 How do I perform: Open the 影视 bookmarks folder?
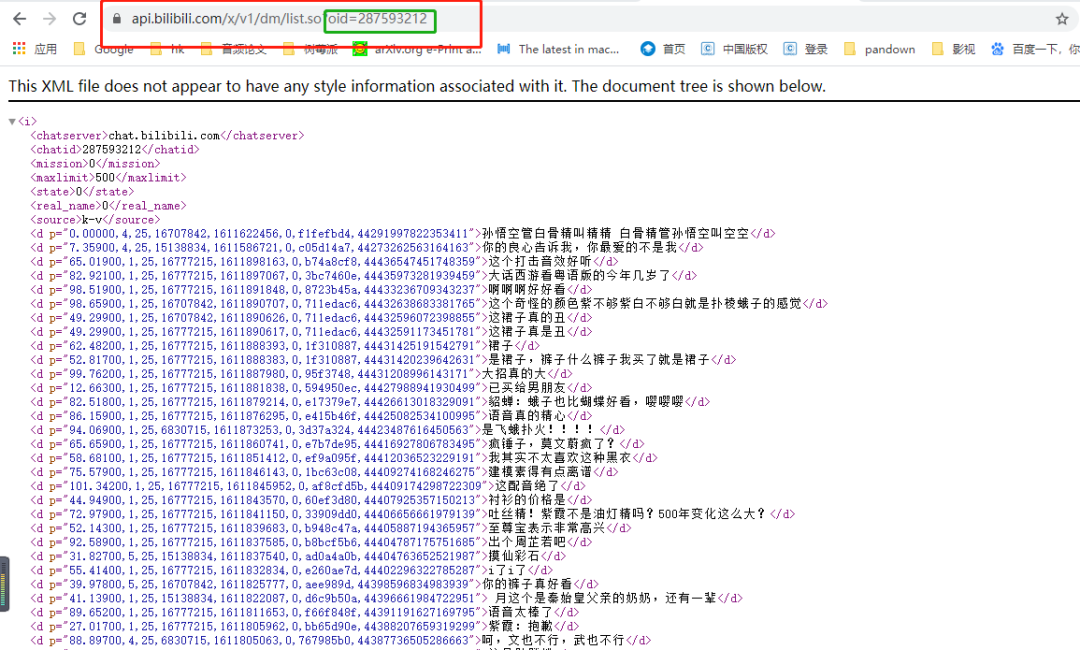click(953, 49)
